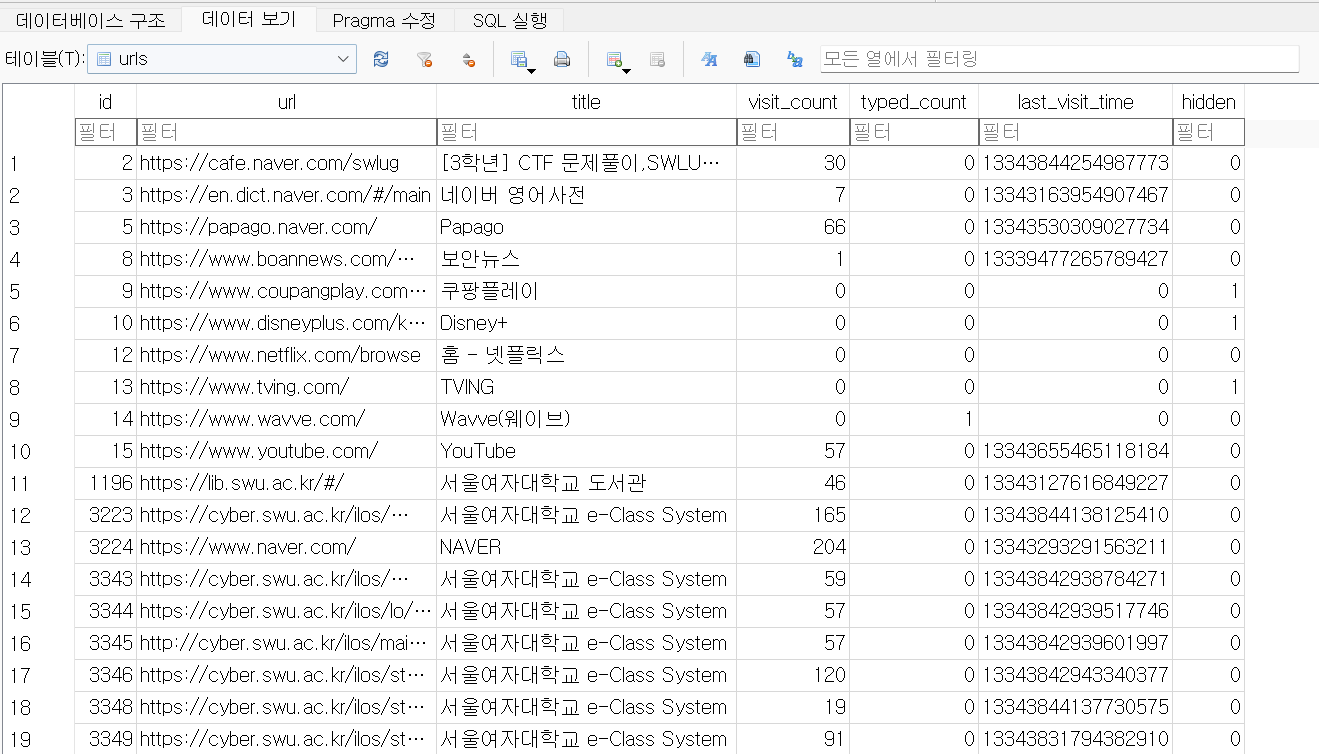Select row header number 19
This screenshot has height=754, width=1319.
38,739
